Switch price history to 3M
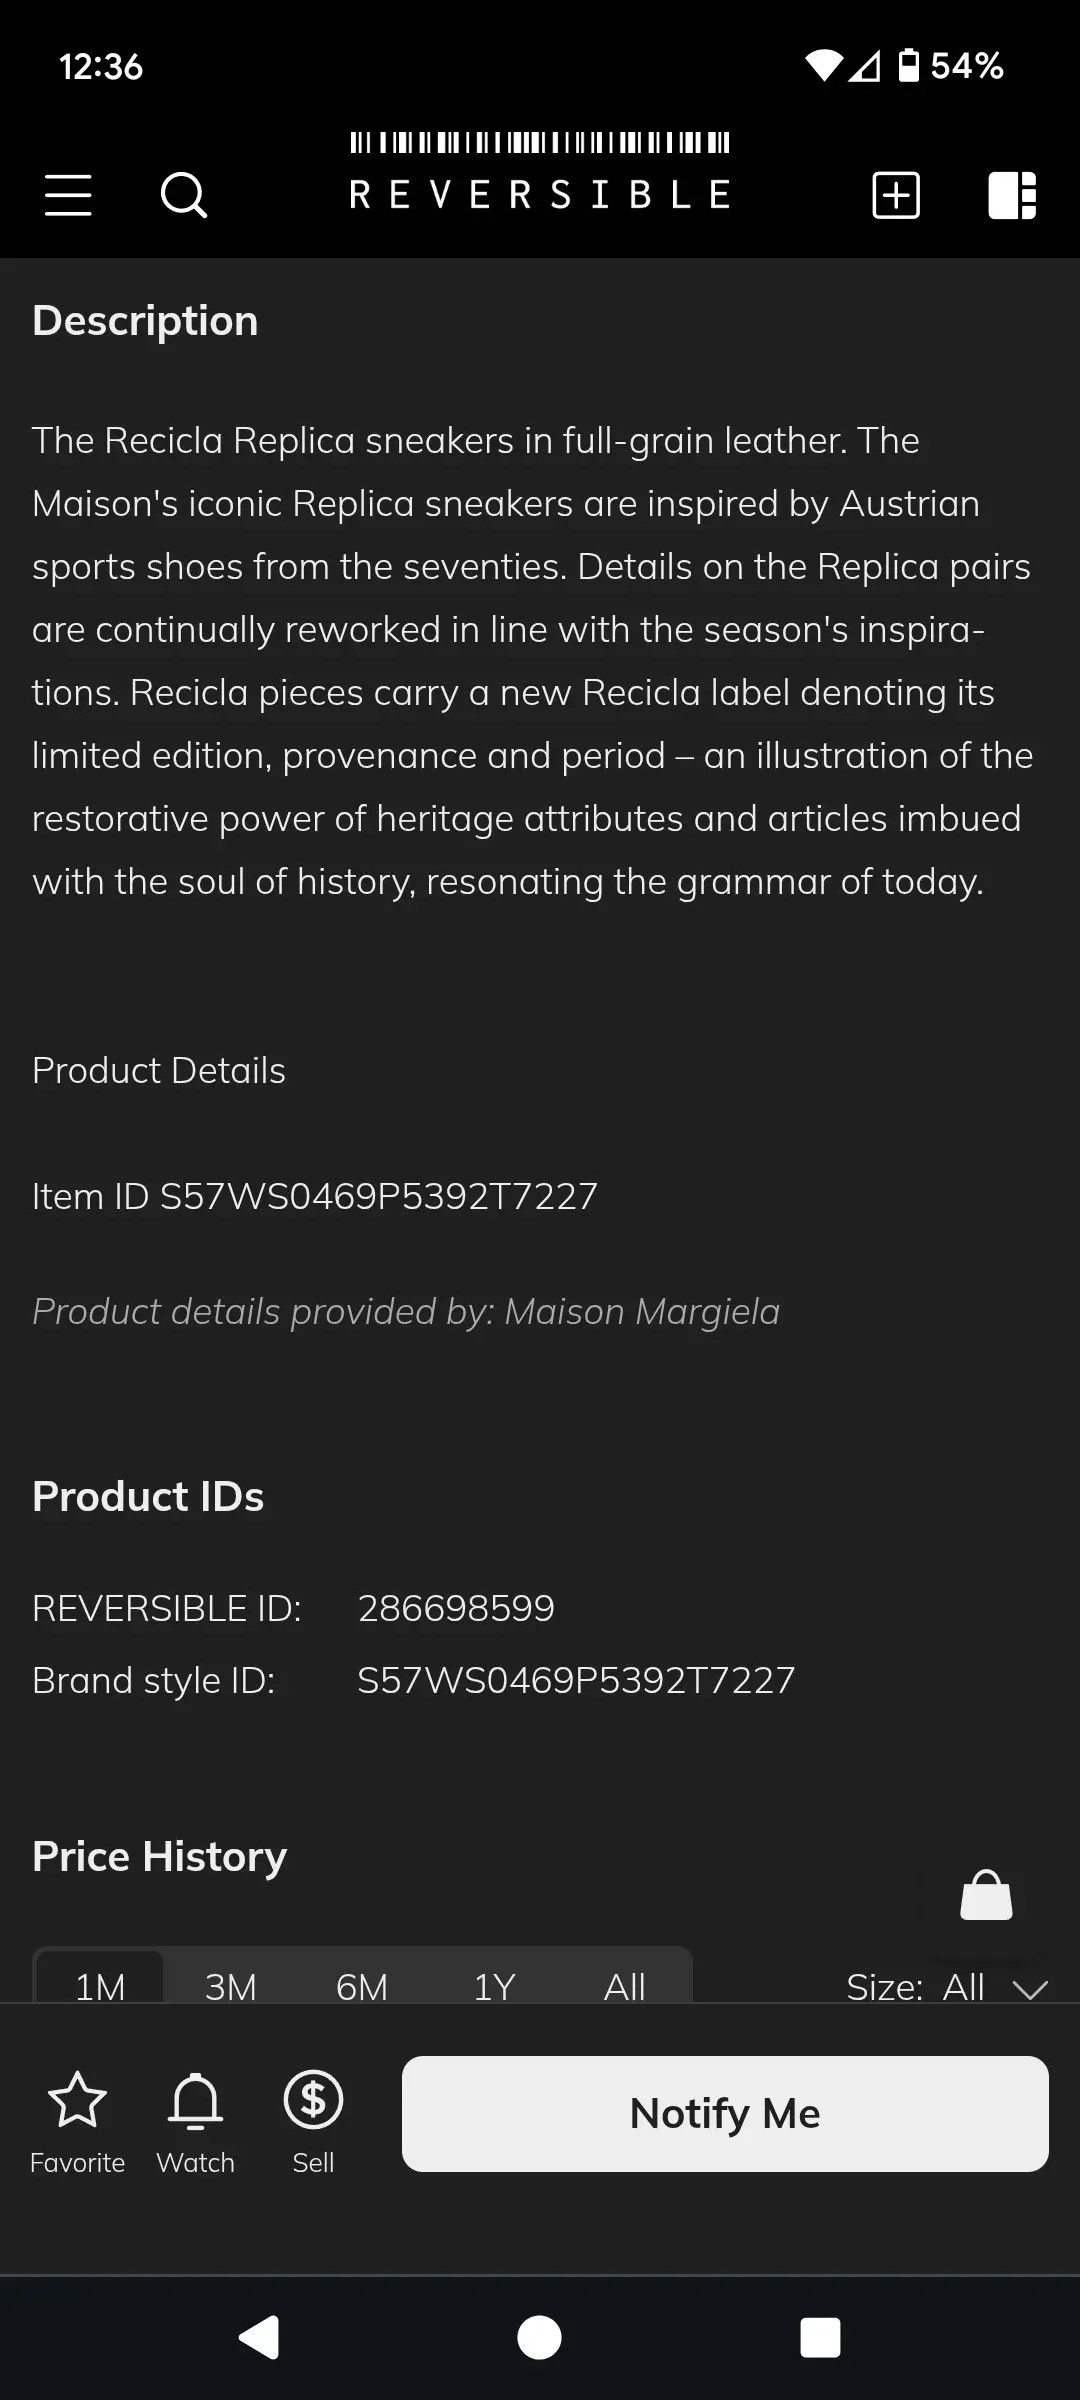 tap(230, 1983)
